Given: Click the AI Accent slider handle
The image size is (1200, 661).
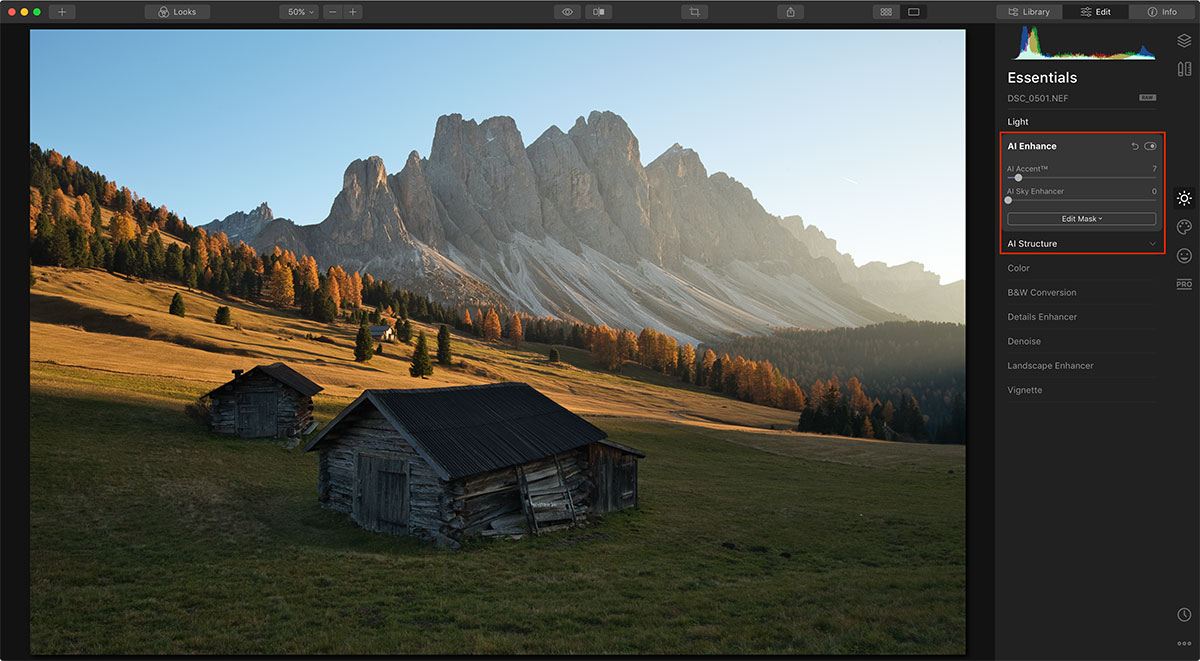Looking at the screenshot, I should (1018, 178).
